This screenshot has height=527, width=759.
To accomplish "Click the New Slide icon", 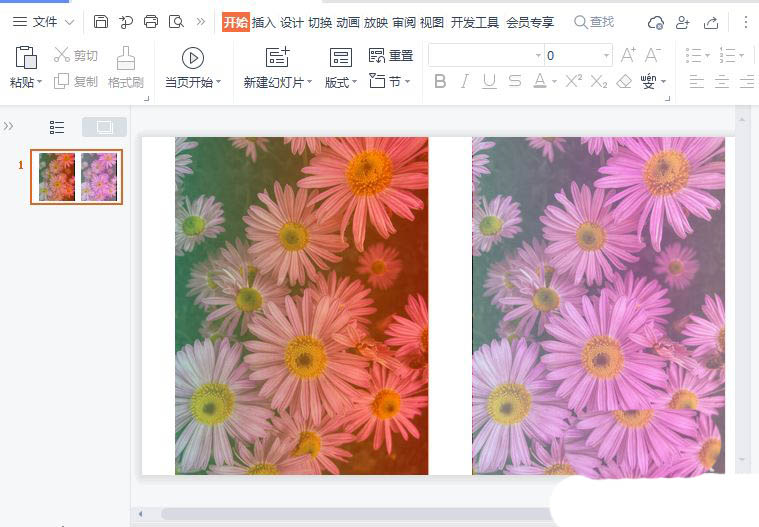I will pyautogui.click(x=277, y=58).
